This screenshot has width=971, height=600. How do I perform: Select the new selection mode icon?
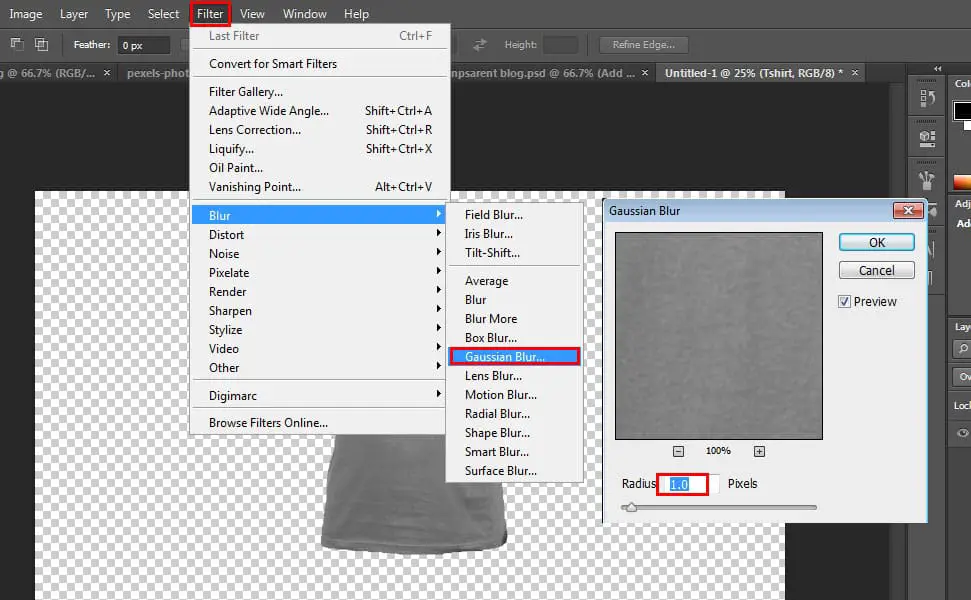(16, 43)
